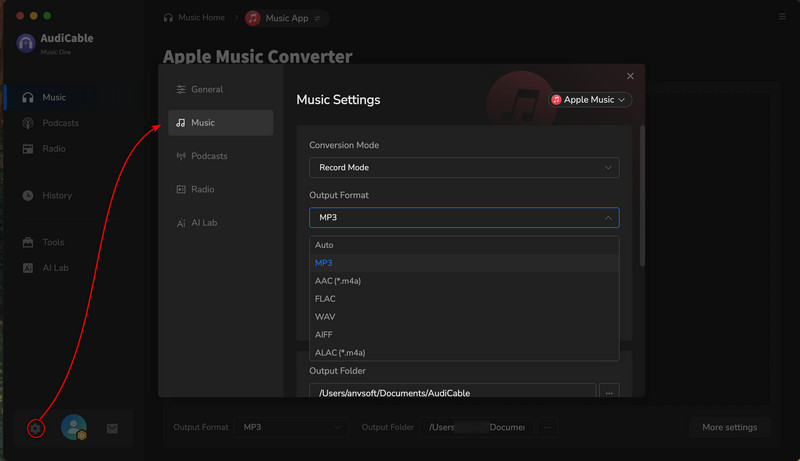Open bottom bar Output Format MP3 dropdown

click(291, 427)
